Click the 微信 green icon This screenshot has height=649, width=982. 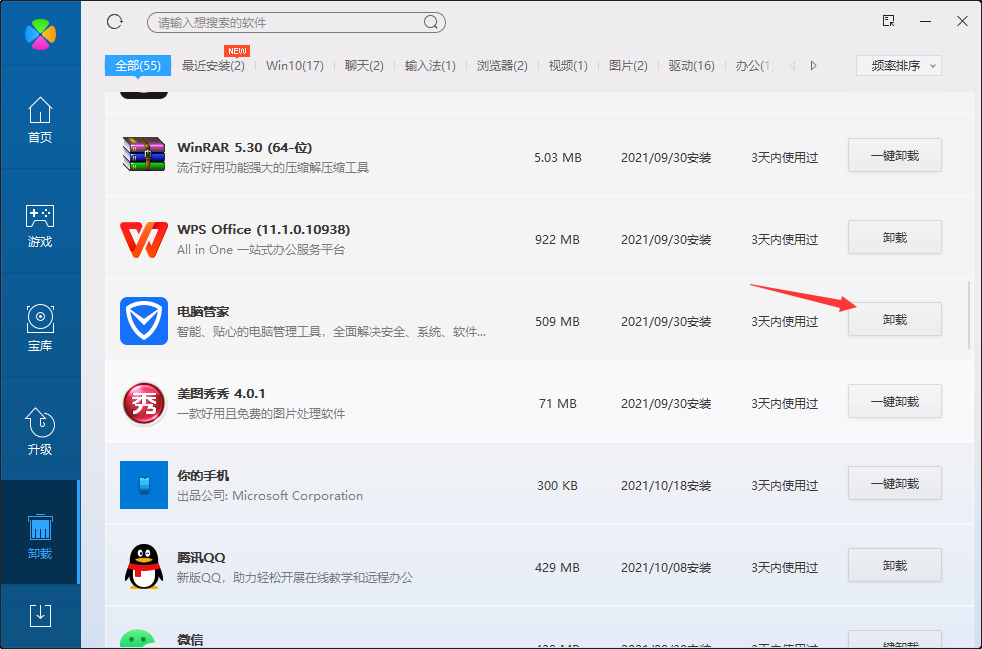pos(138,638)
